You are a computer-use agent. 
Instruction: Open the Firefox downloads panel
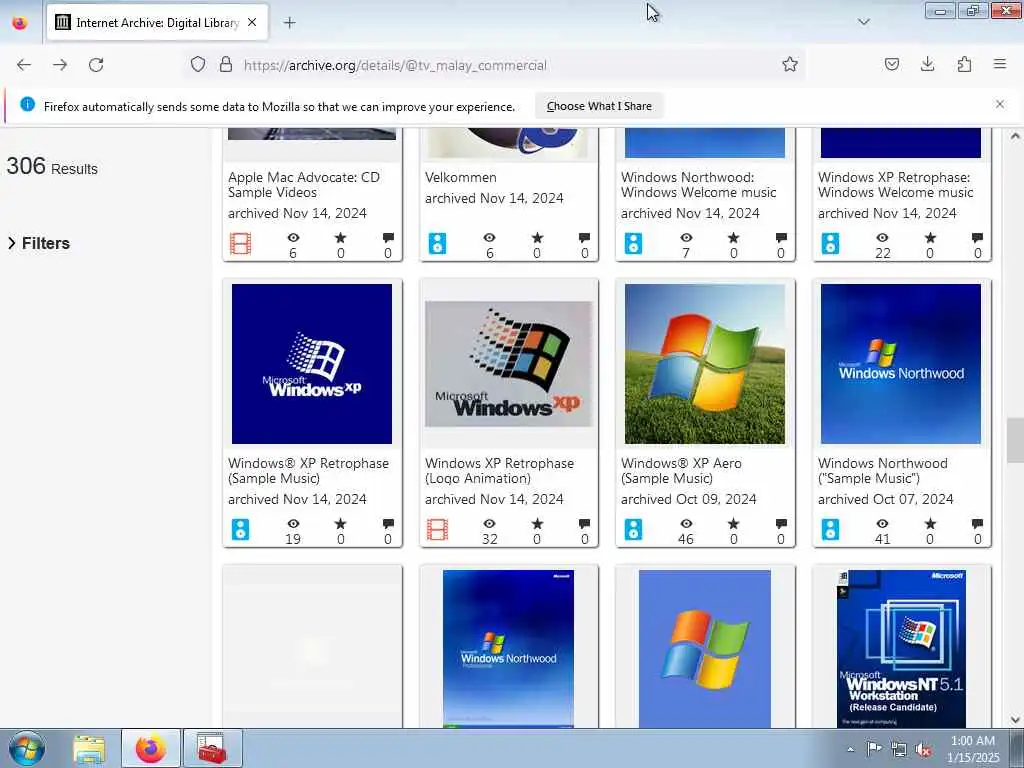927,64
